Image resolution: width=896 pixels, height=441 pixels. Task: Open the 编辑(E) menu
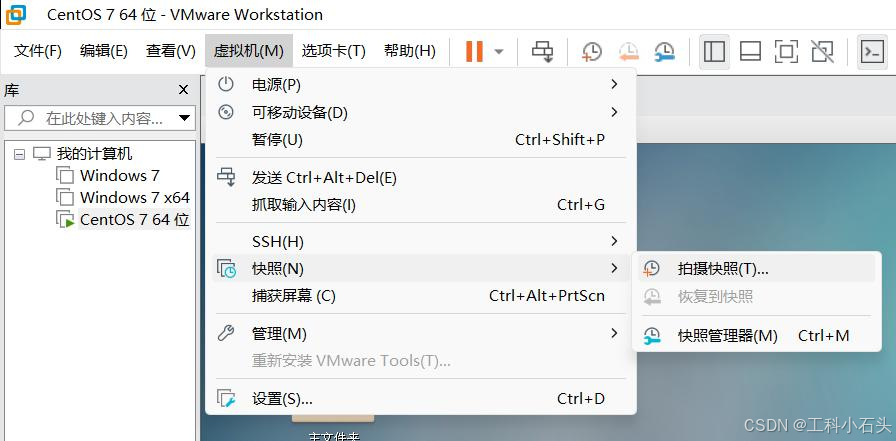click(103, 51)
